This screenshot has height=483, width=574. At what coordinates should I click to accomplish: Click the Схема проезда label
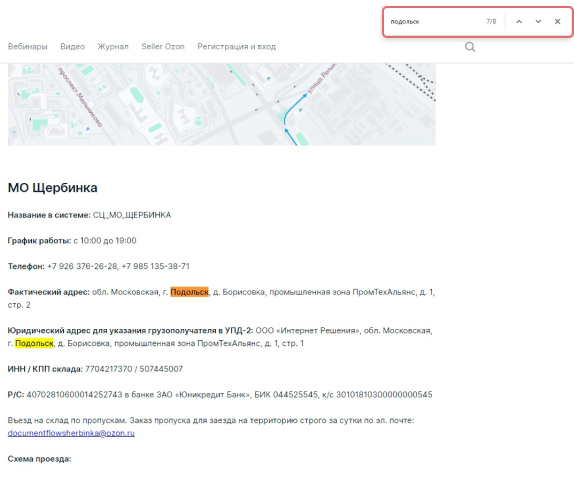pyautogui.click(x=40, y=459)
